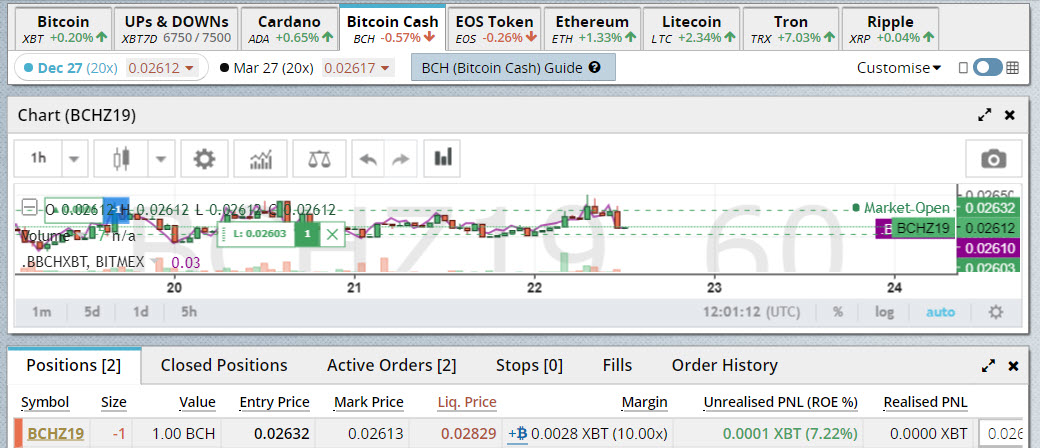Select the Mar 27 (20x) contract
This screenshot has height=448, width=1040.
267,68
